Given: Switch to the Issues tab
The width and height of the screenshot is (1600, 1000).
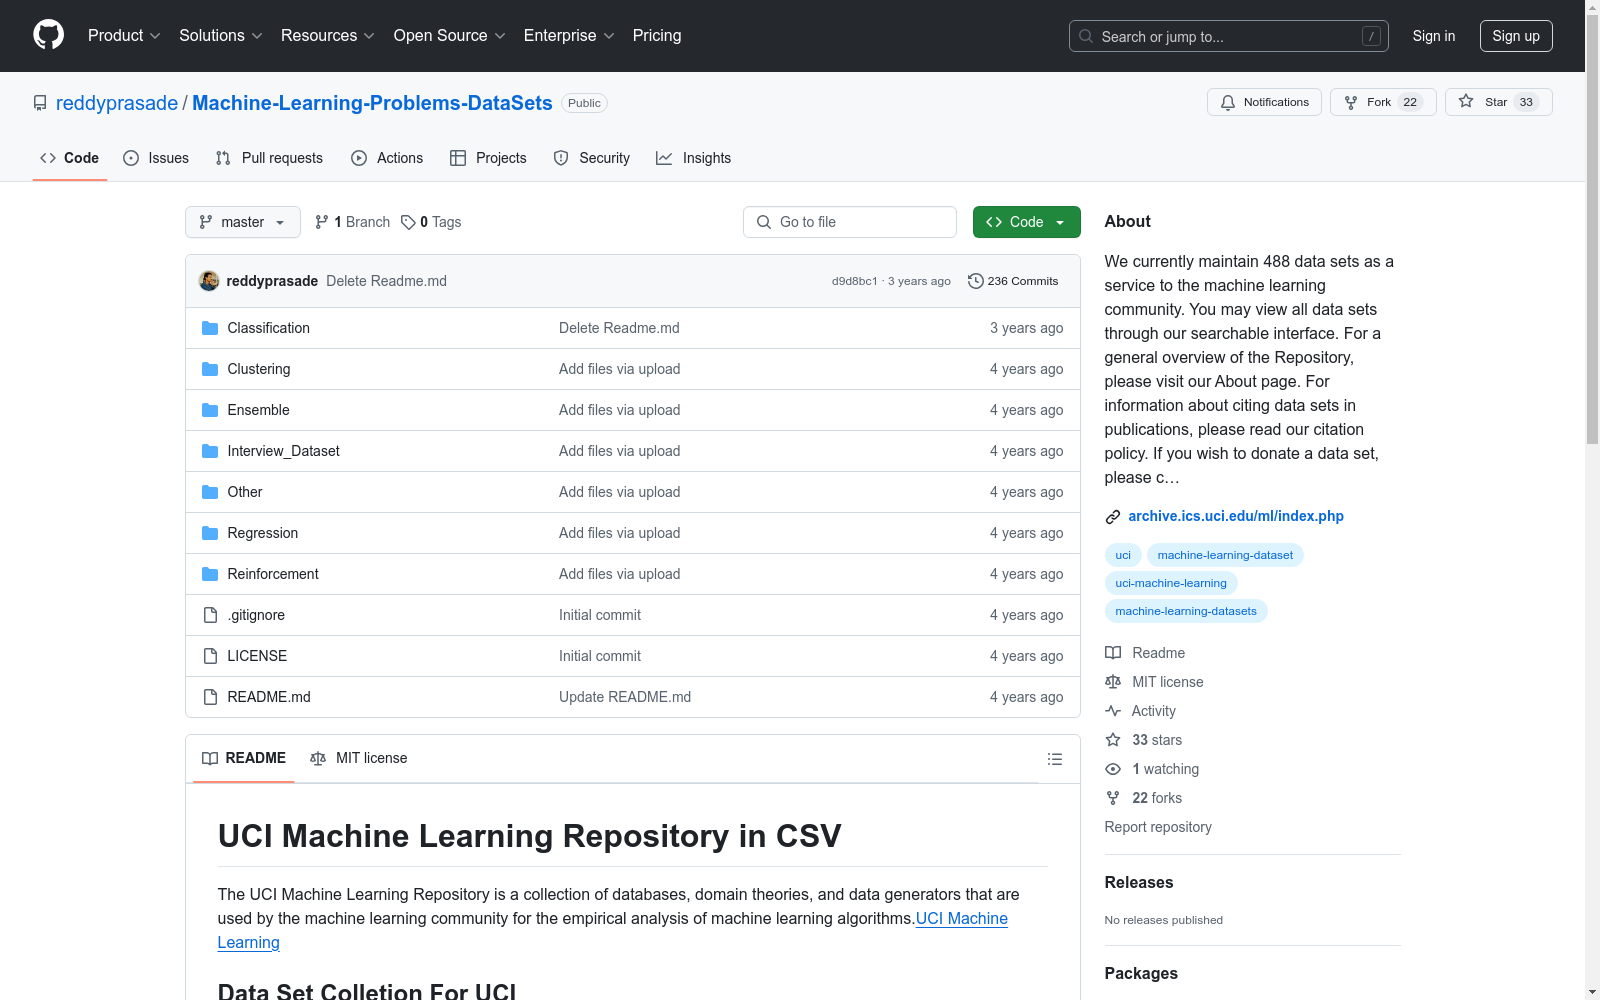Looking at the screenshot, I should click(156, 158).
